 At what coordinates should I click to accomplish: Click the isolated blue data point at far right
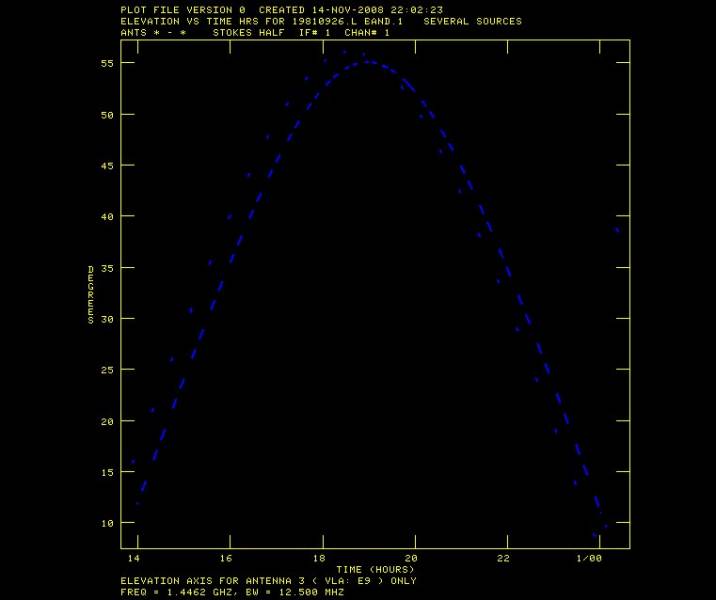click(617, 230)
